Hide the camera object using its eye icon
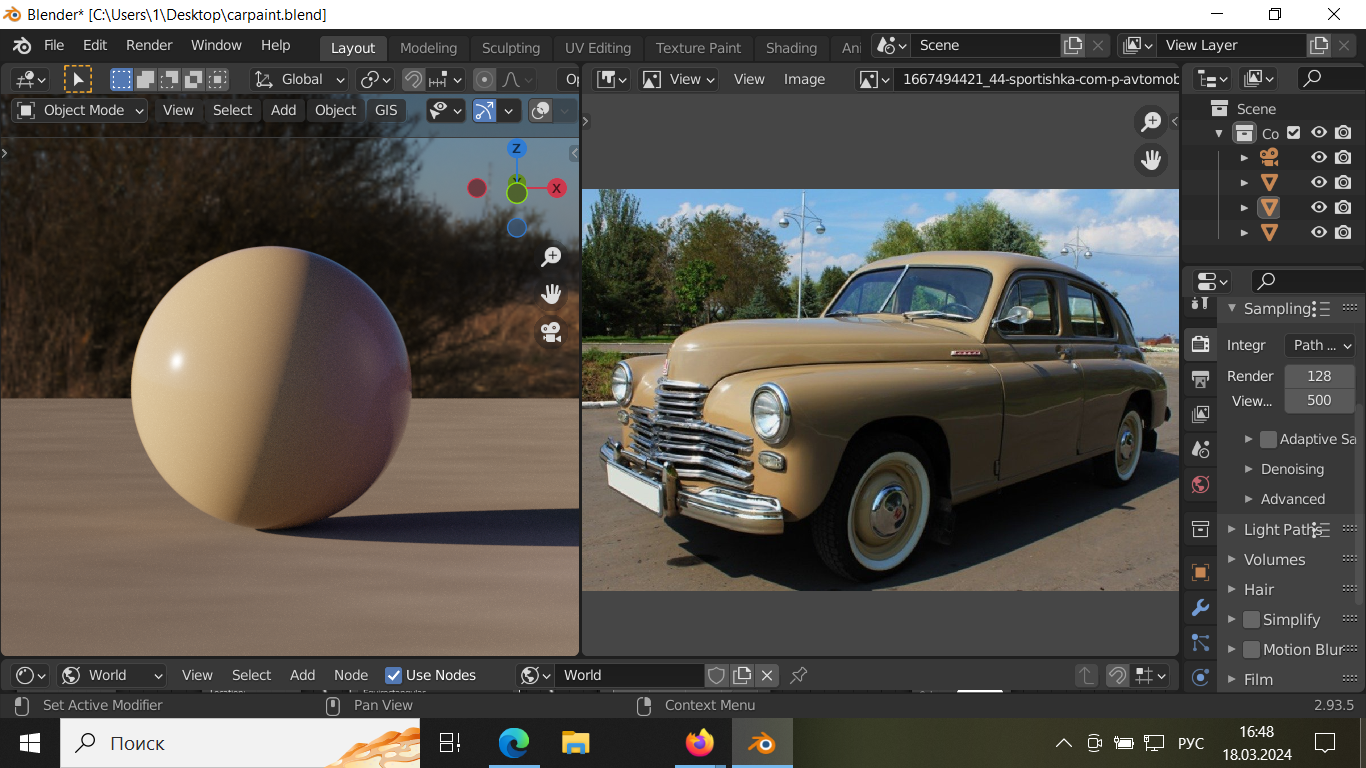This screenshot has width=1366, height=768. [1319, 157]
